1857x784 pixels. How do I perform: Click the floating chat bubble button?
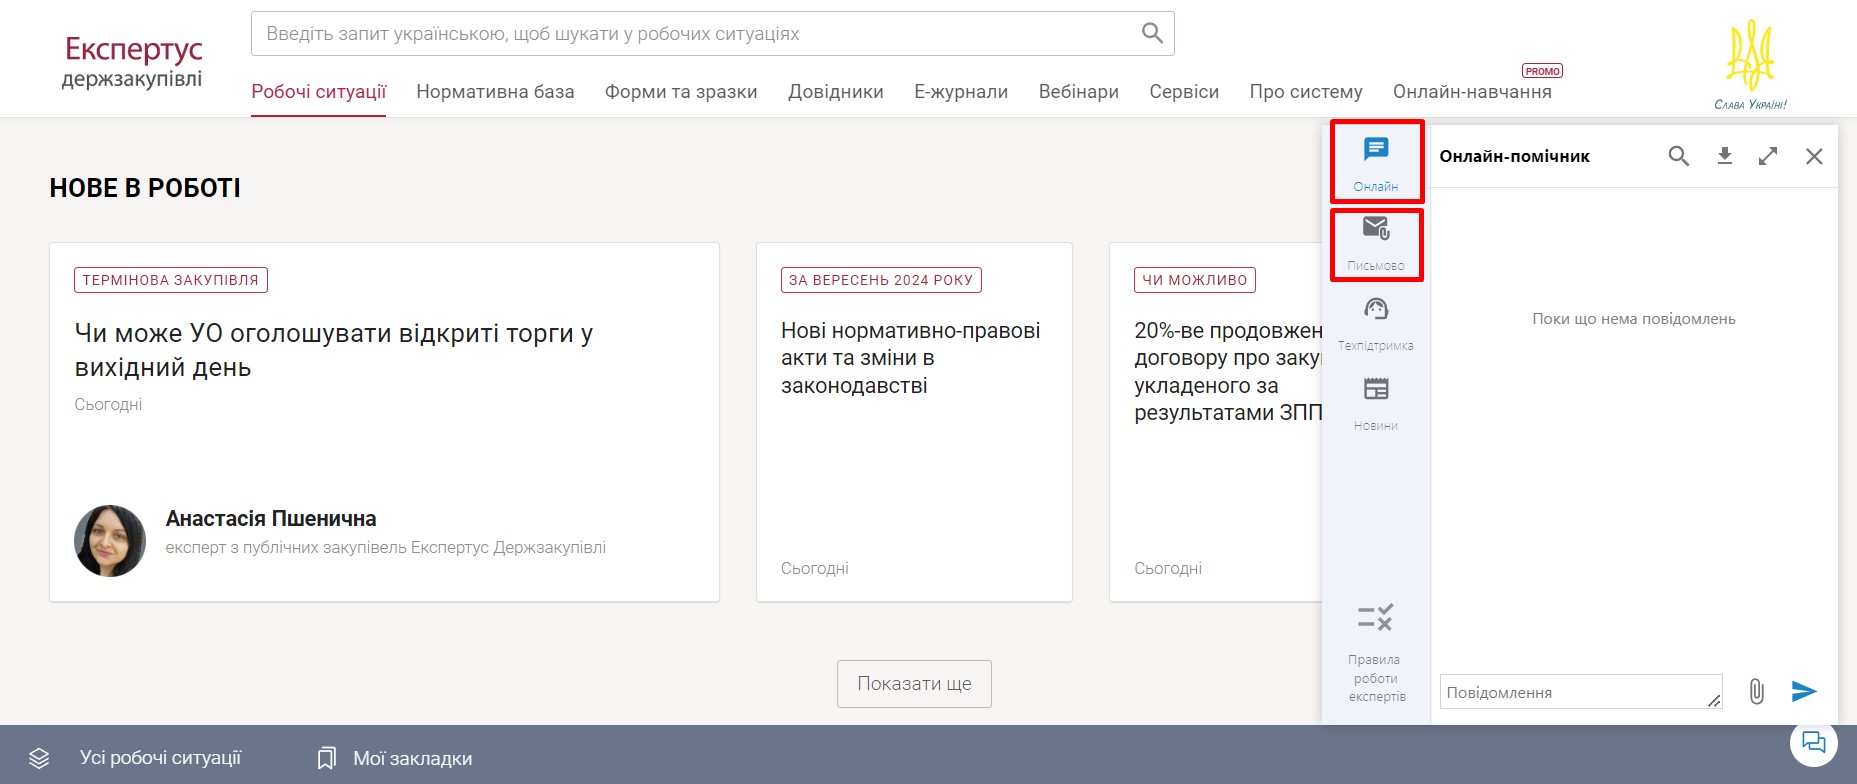1813,742
